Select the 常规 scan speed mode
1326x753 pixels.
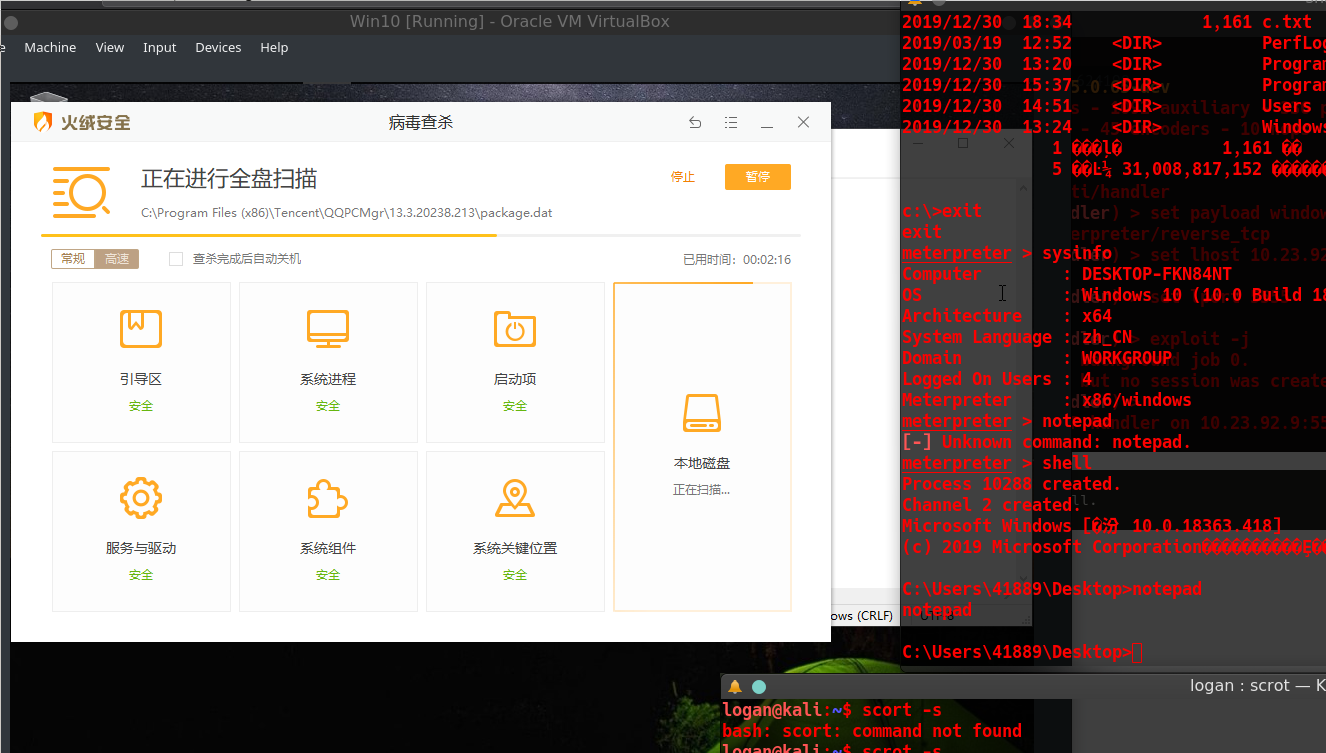click(73, 259)
